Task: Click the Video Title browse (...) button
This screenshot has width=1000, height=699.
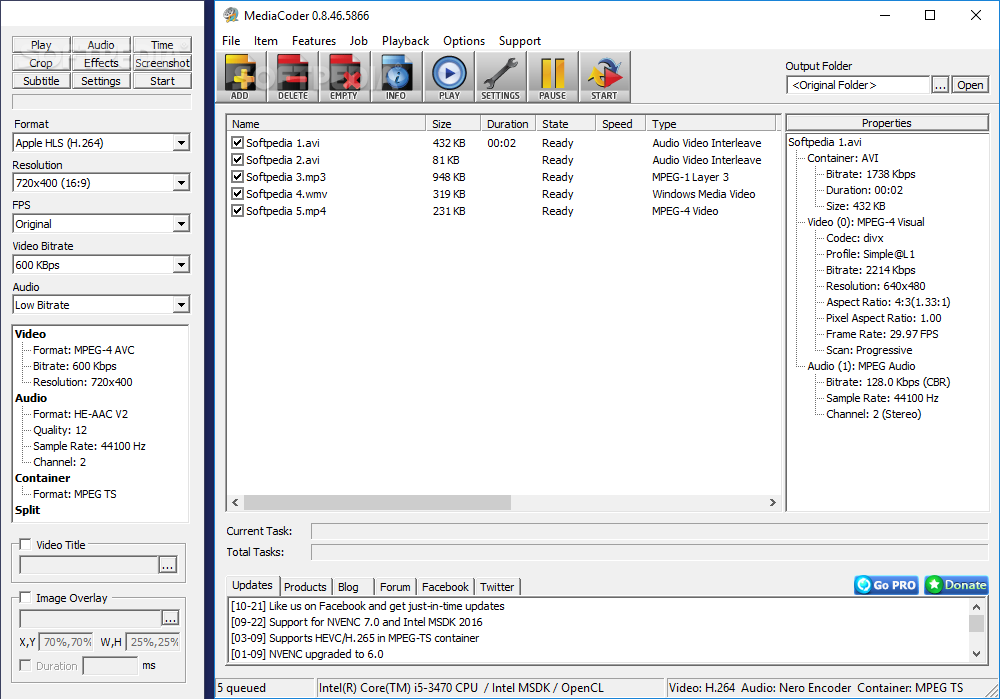Action: pyautogui.click(x=168, y=564)
